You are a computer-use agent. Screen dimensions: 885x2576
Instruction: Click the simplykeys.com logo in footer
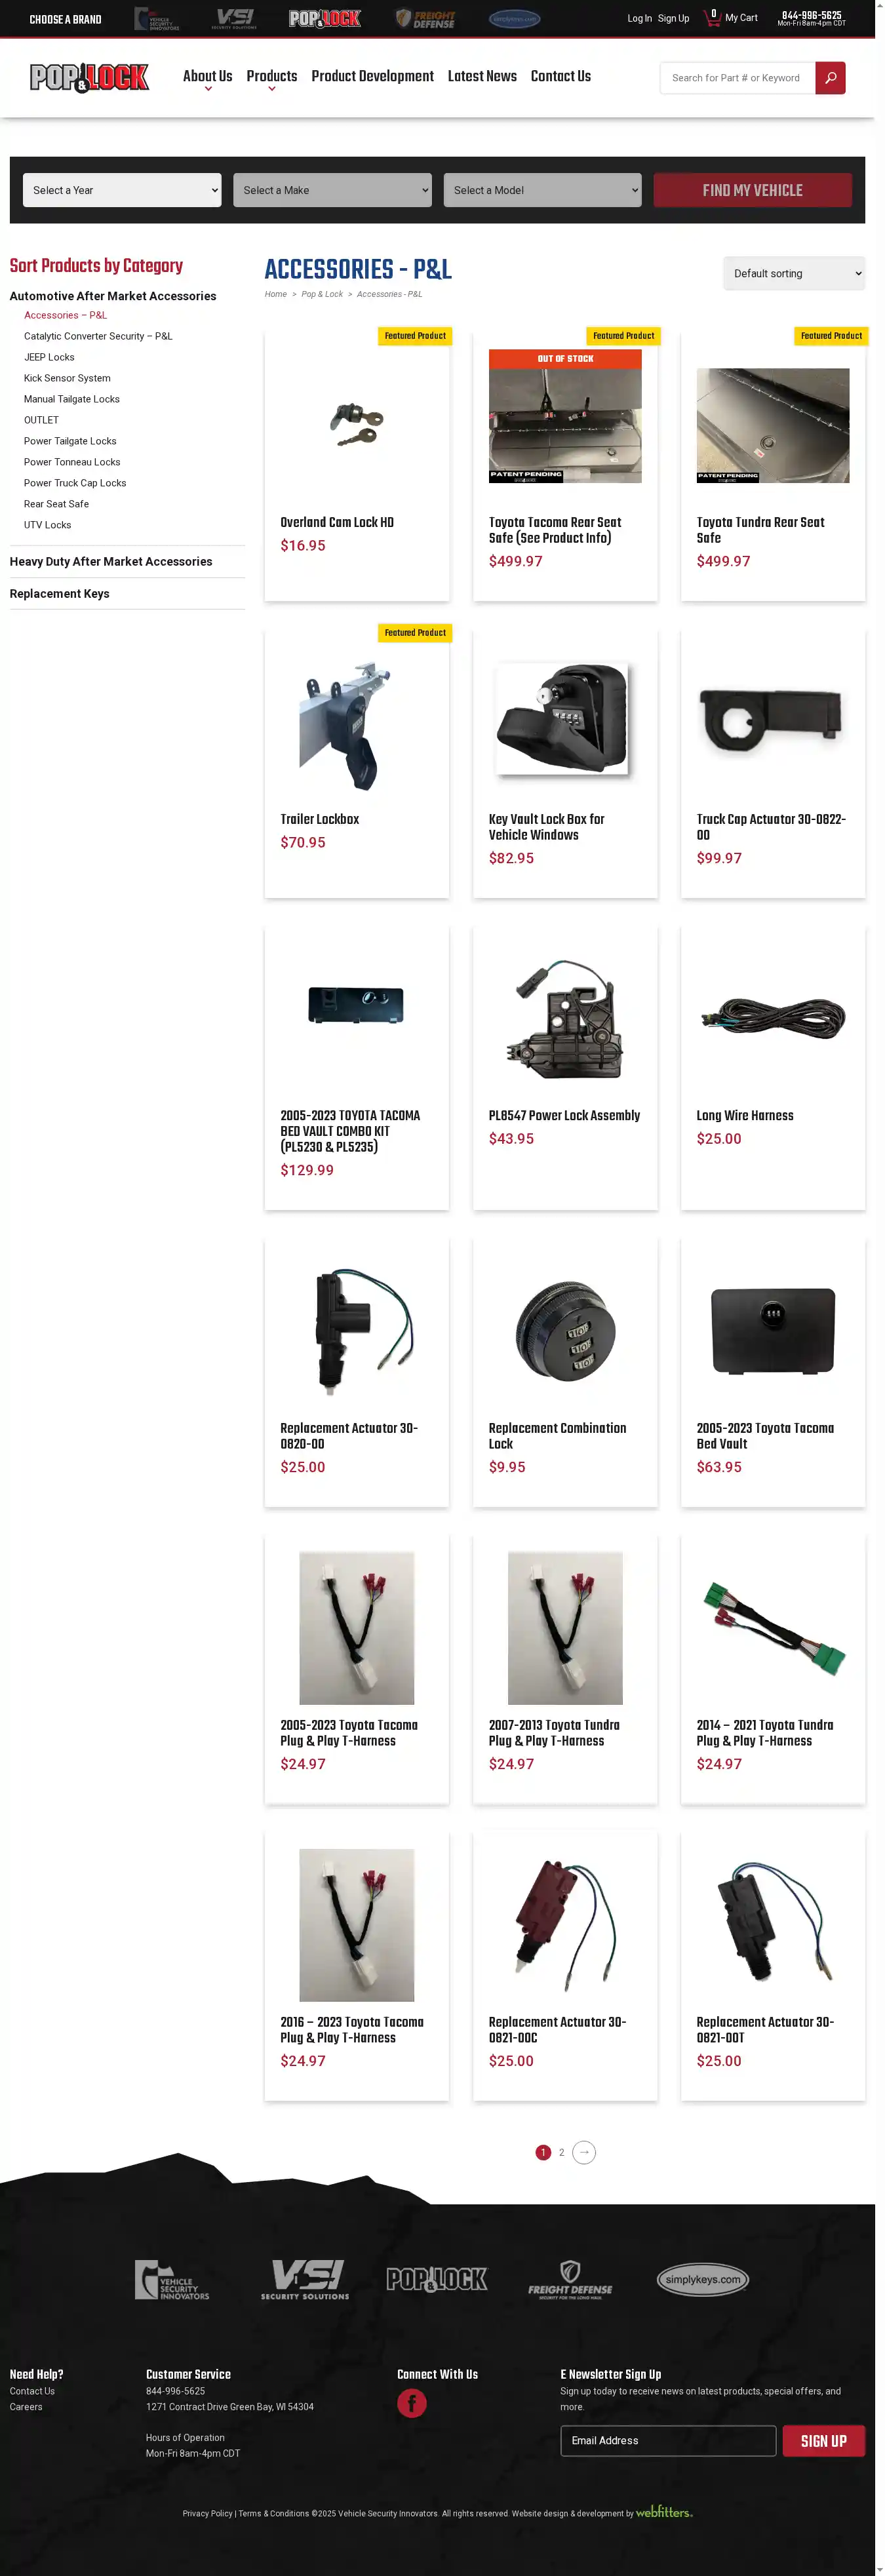(x=702, y=2280)
